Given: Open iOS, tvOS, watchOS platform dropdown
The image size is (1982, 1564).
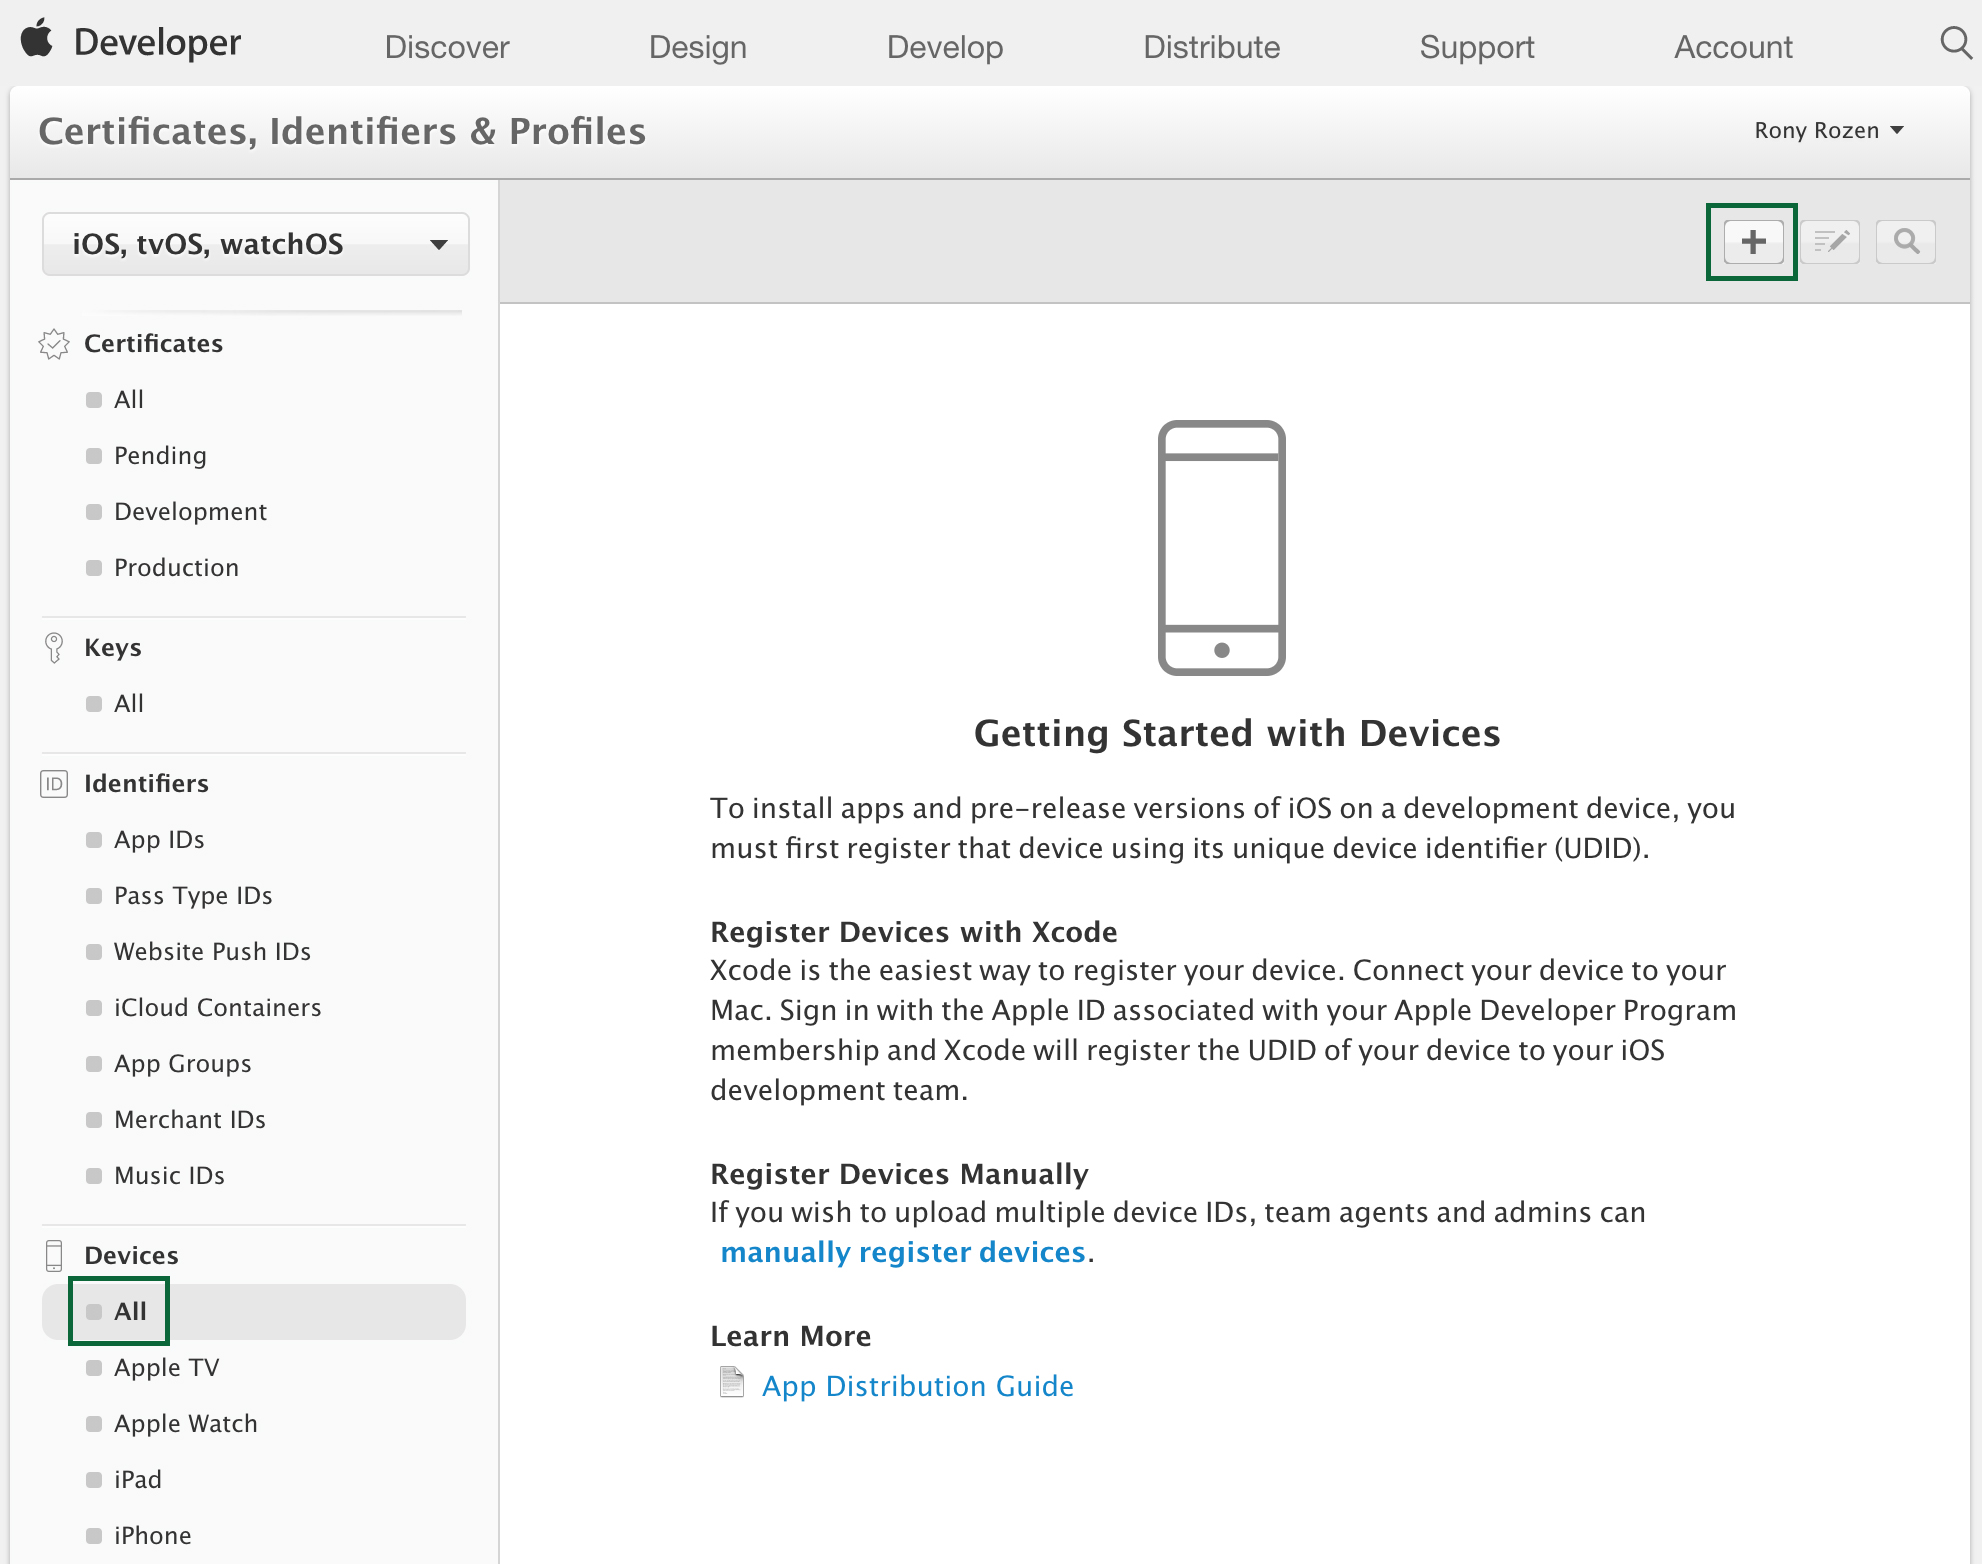Looking at the screenshot, I should [x=256, y=244].
